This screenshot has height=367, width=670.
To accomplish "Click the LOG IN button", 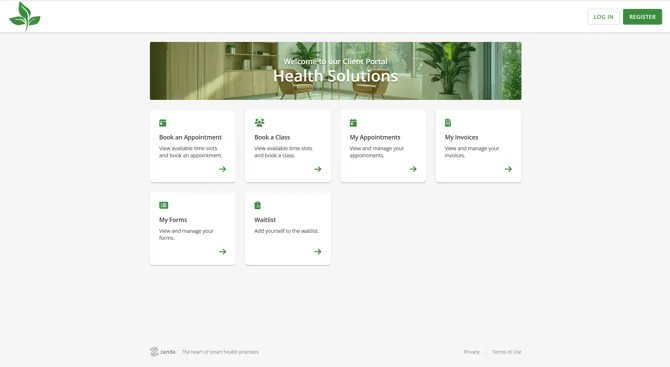I will (x=603, y=17).
